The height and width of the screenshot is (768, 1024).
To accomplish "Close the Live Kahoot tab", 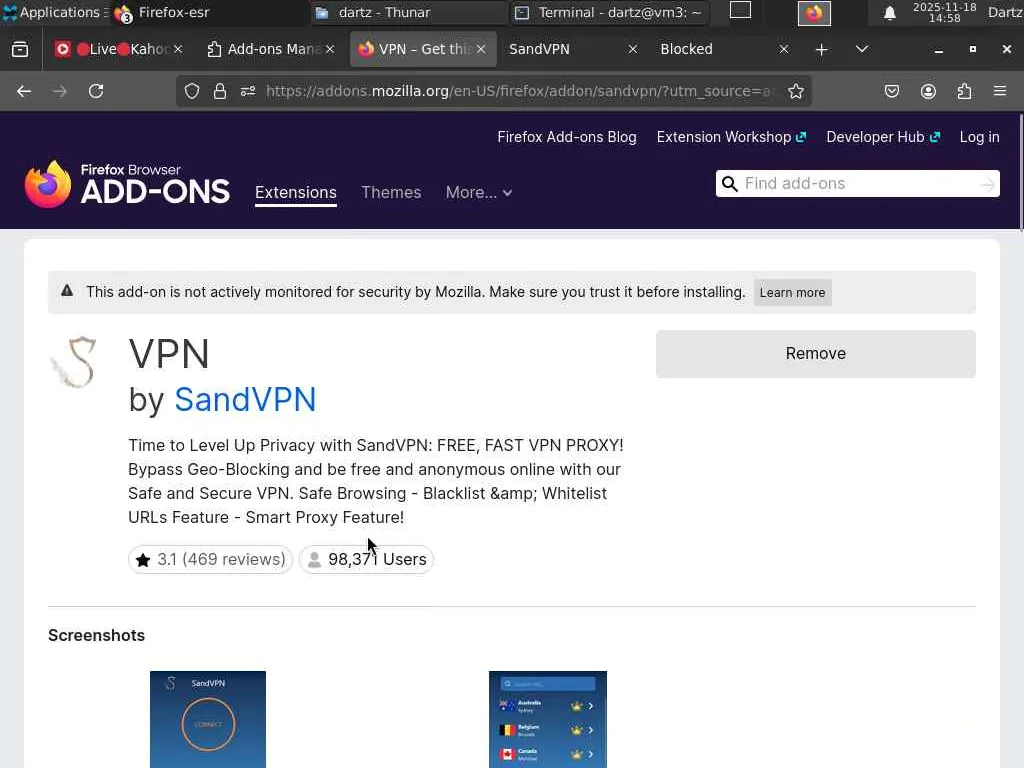I will [178, 50].
